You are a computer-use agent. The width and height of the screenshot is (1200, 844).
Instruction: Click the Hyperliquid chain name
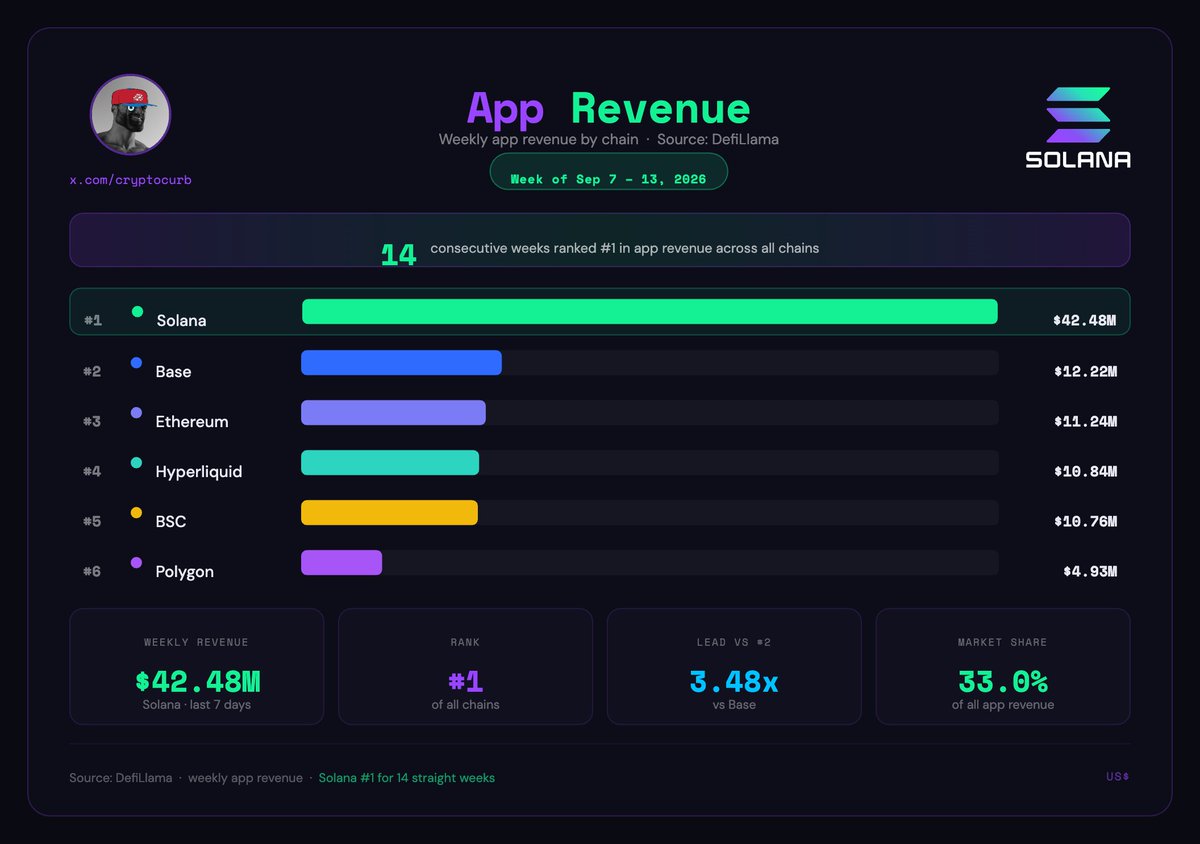pyautogui.click(x=199, y=472)
